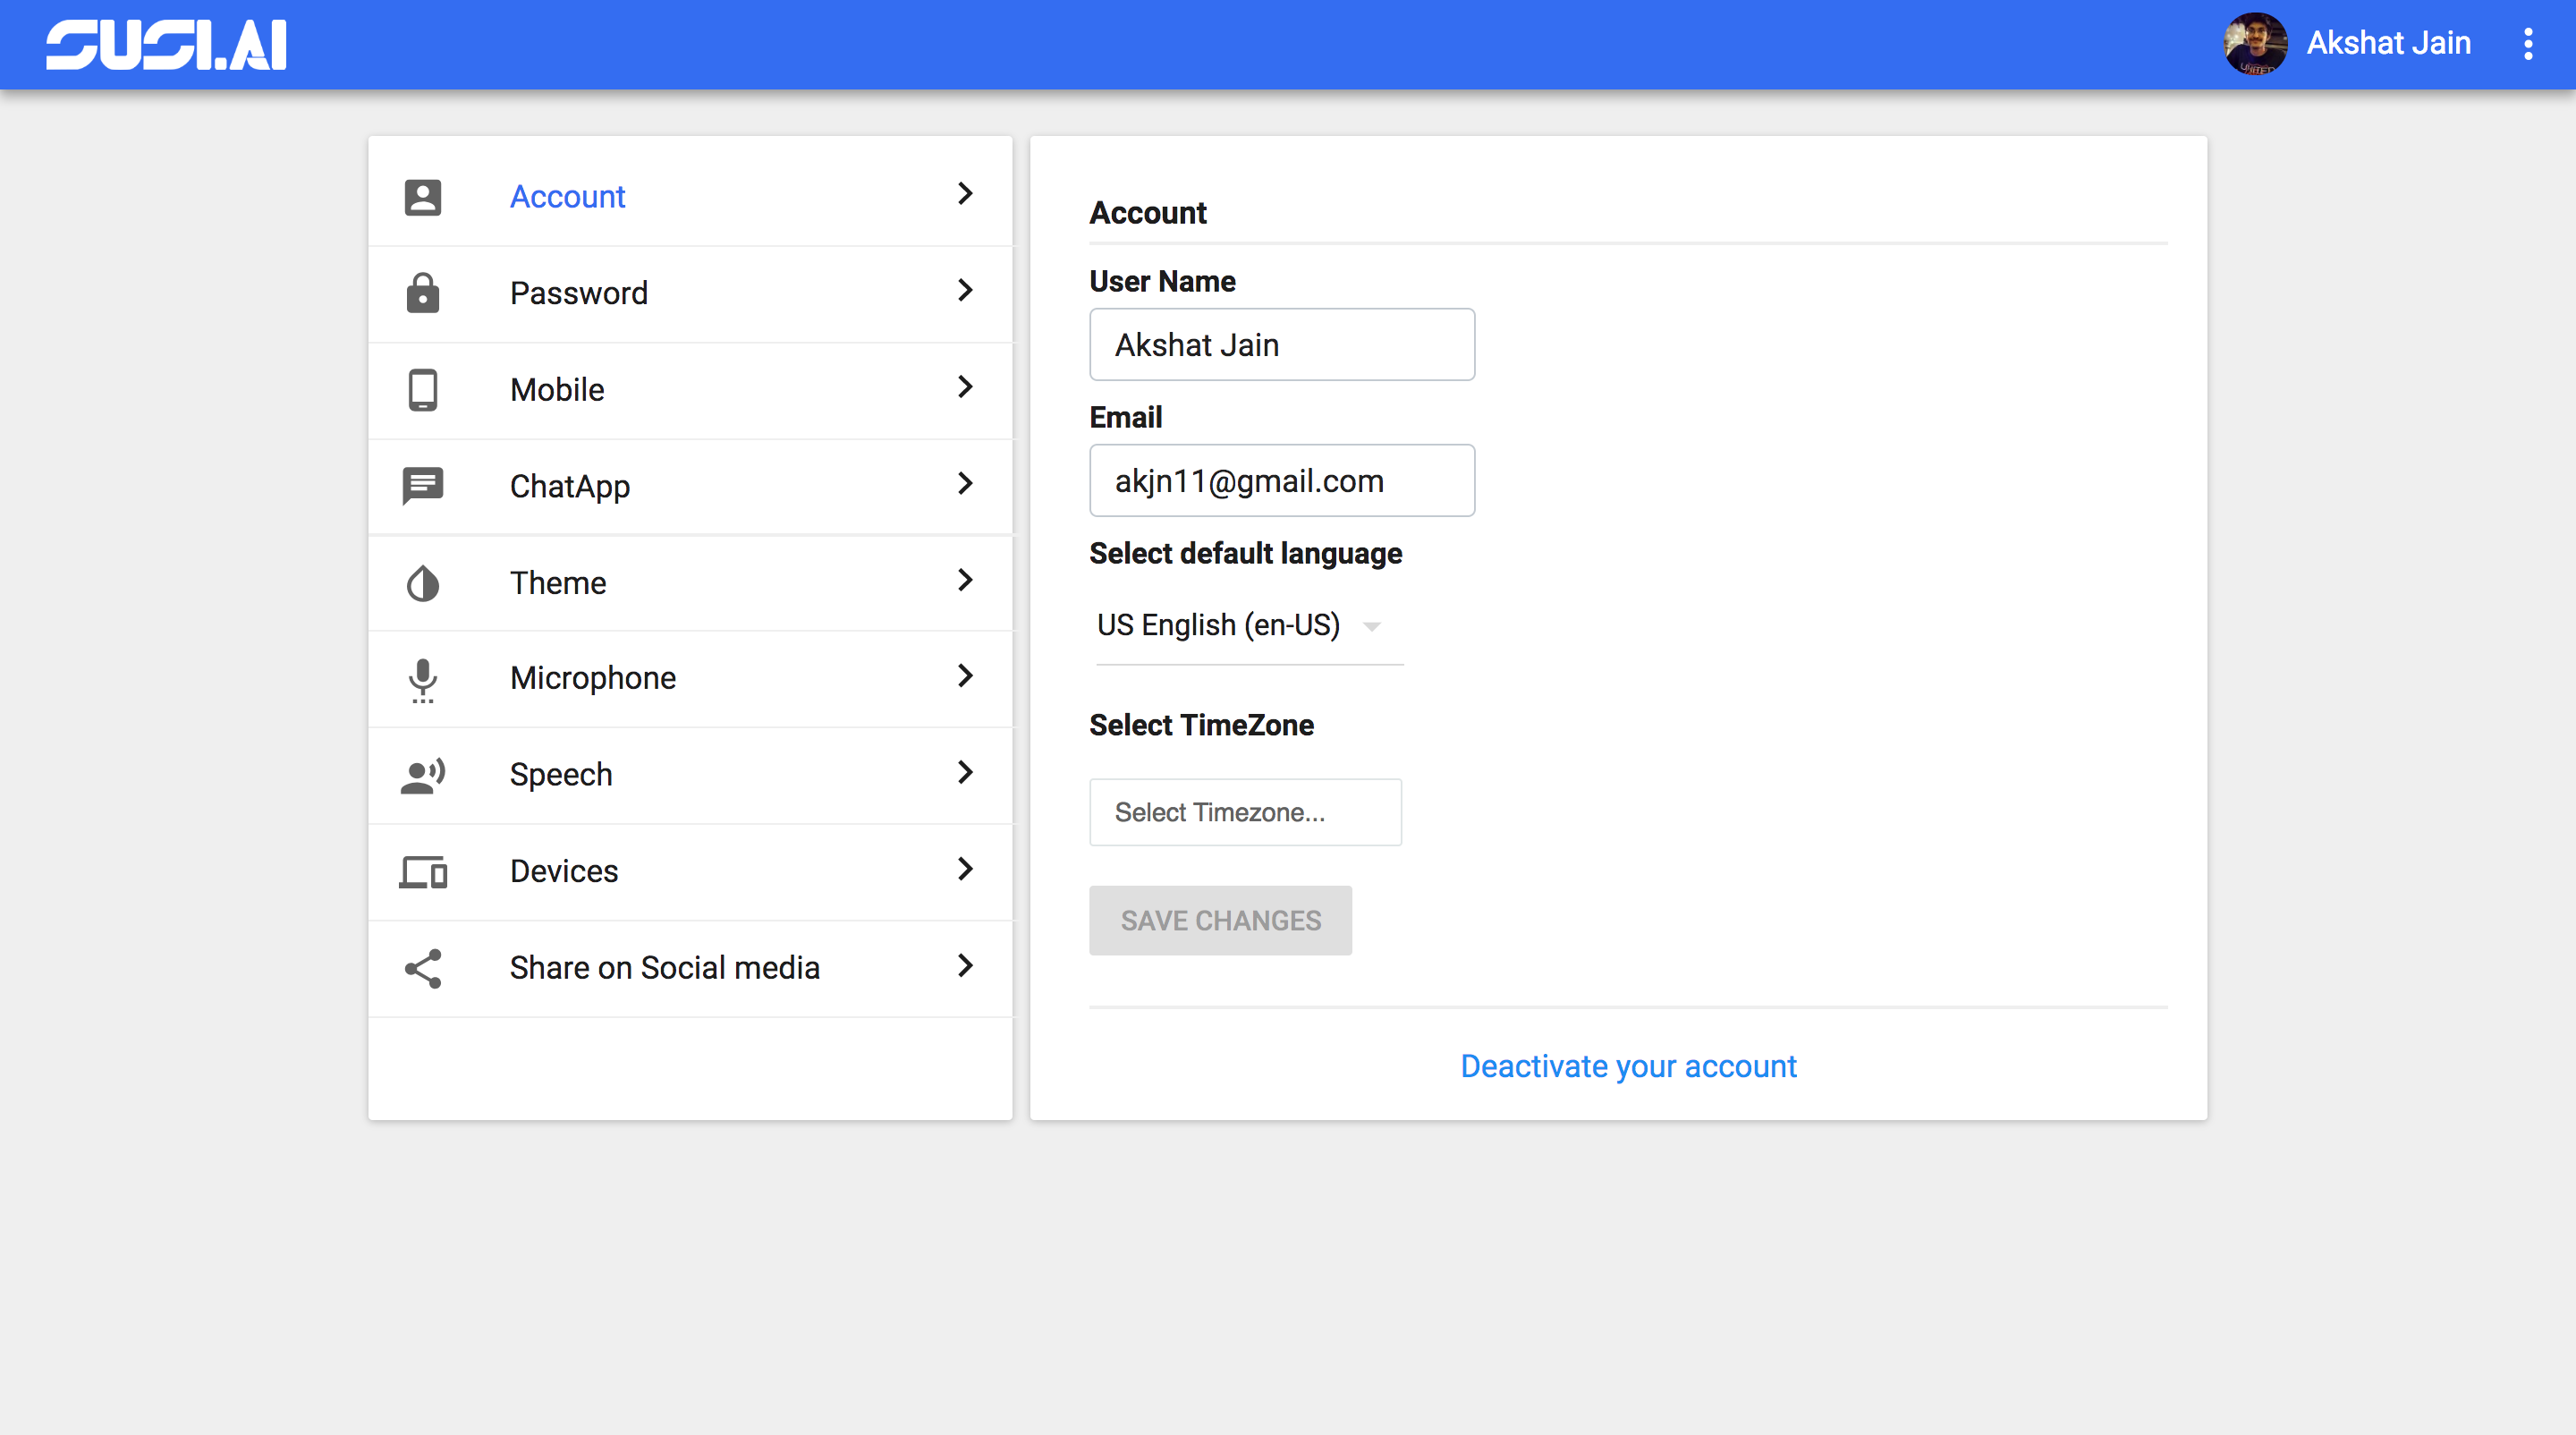
Task: Click the phone icon next to Mobile
Action: [x=422, y=390]
